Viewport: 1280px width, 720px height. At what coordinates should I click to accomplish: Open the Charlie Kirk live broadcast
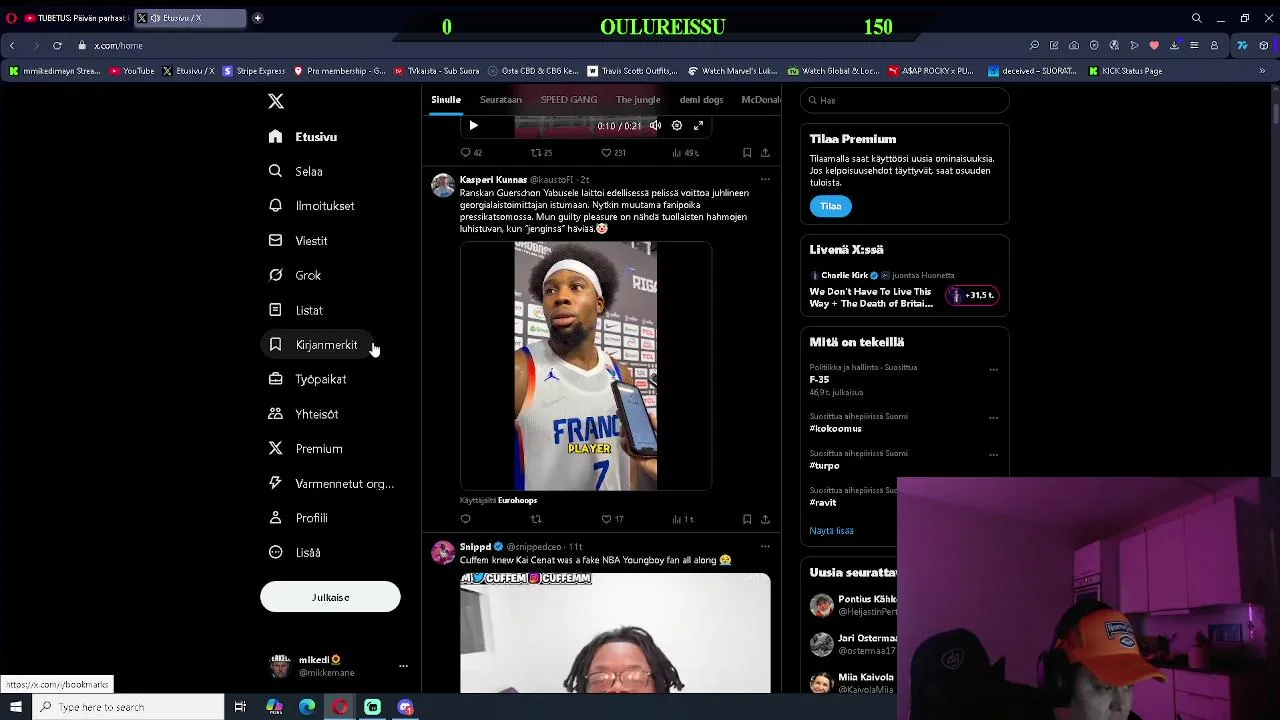click(x=904, y=289)
